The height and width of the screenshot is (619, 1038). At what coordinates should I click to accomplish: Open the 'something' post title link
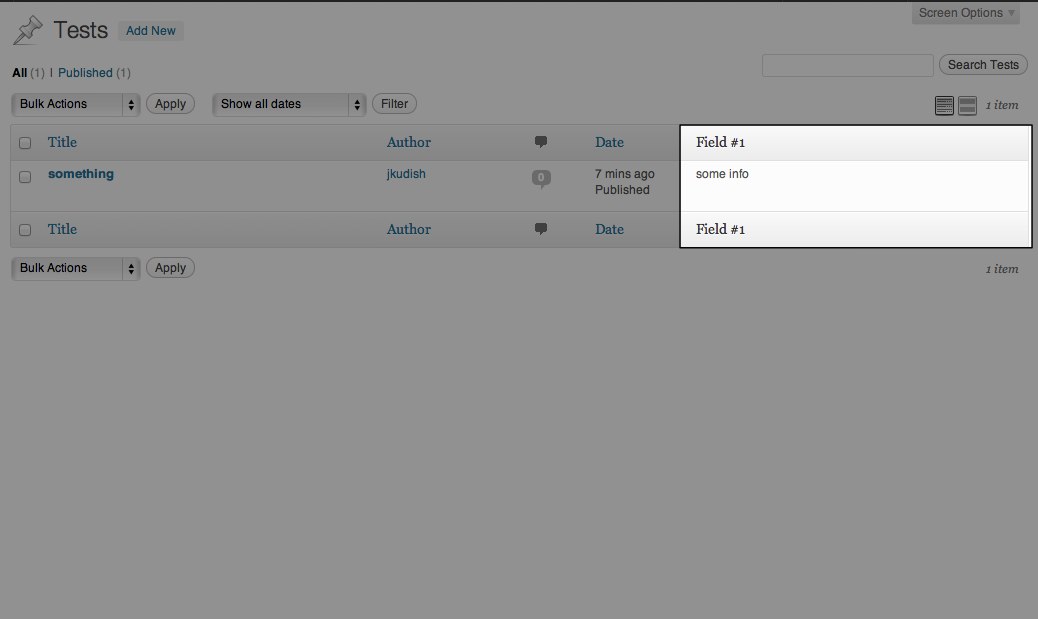[x=81, y=174]
